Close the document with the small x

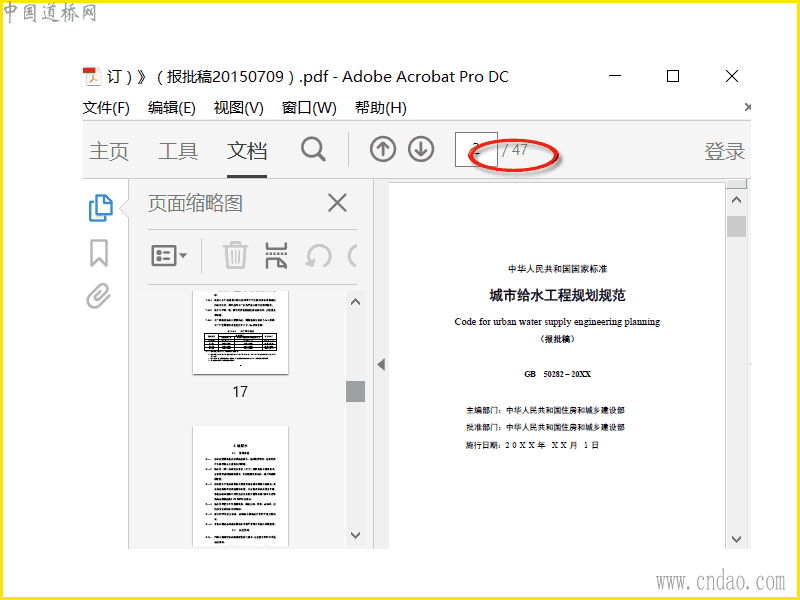click(x=747, y=107)
